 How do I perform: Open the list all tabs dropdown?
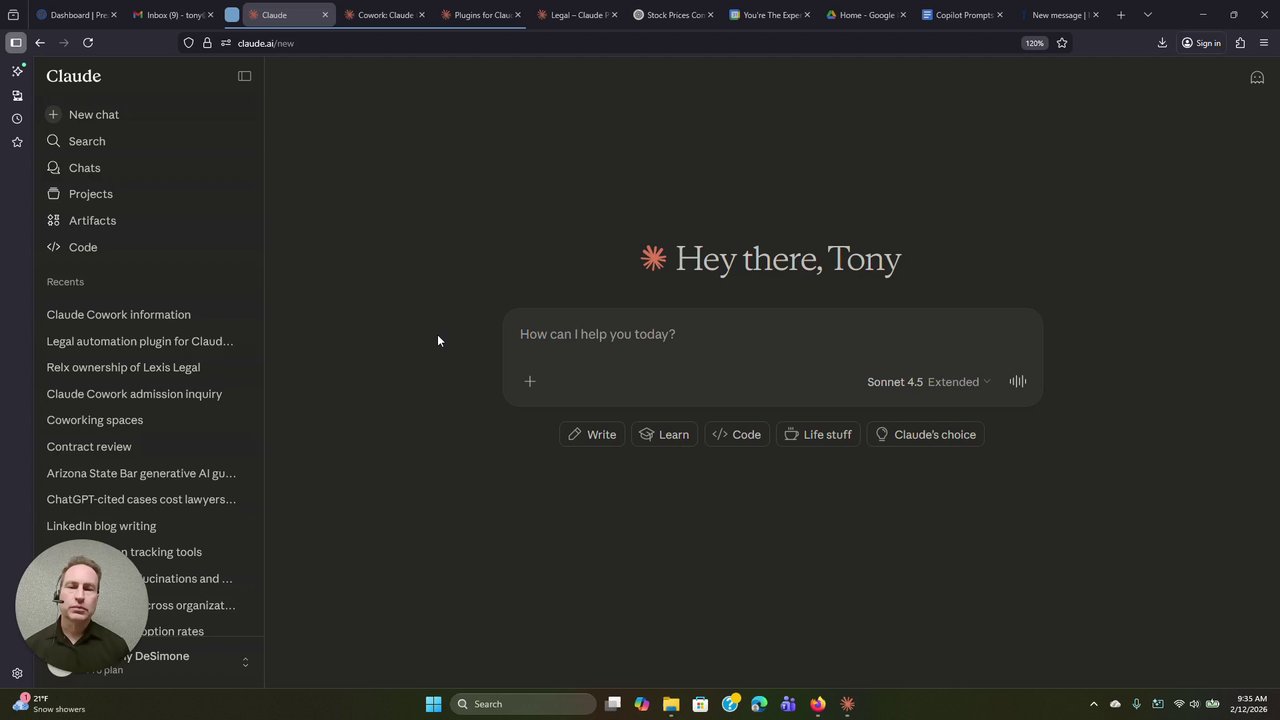pyautogui.click(x=1147, y=15)
